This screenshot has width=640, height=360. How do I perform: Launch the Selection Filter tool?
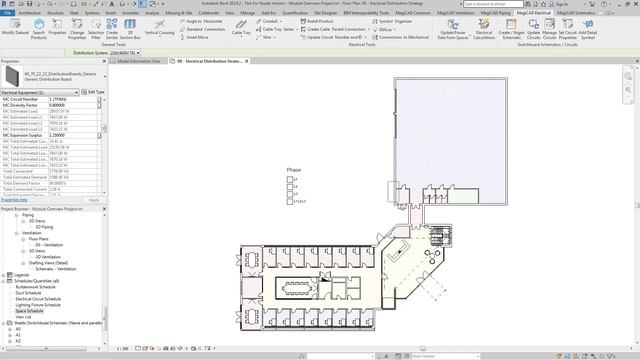coord(96,29)
